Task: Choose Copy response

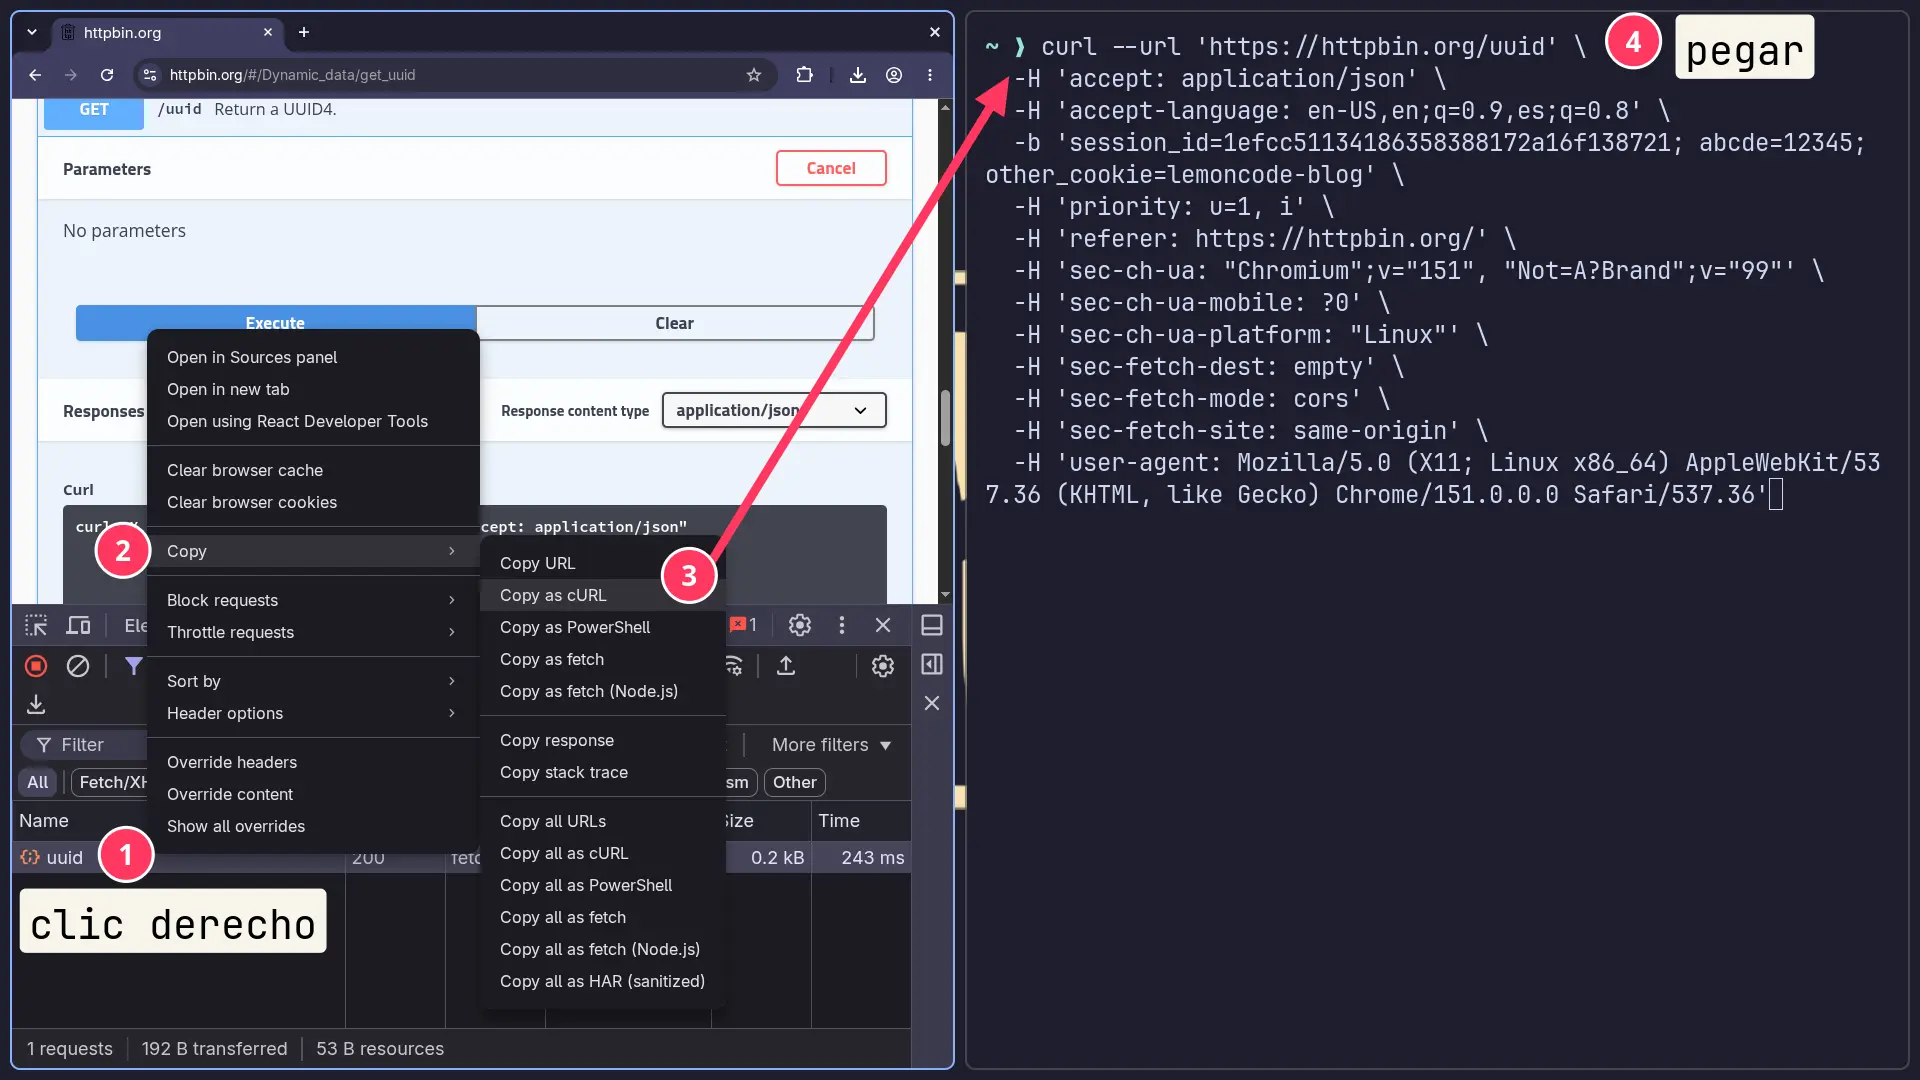Action: [602, 740]
